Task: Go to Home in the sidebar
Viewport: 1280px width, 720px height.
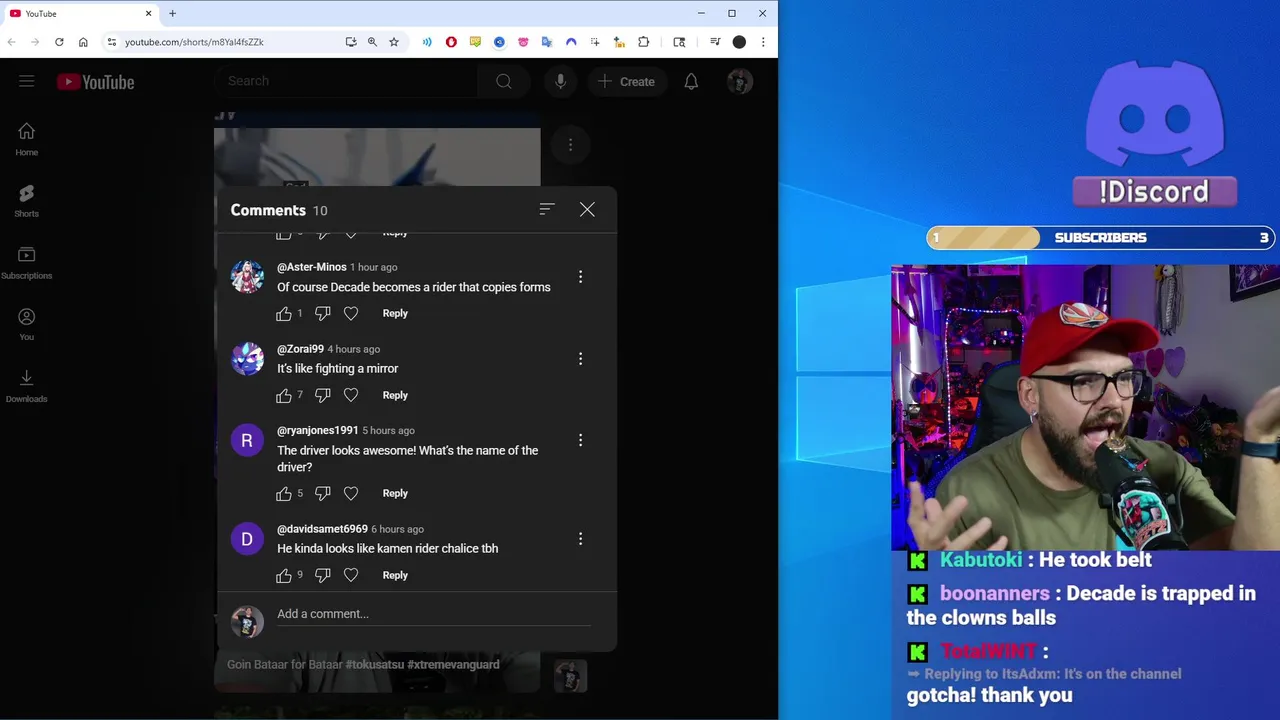Action: [x=27, y=140]
